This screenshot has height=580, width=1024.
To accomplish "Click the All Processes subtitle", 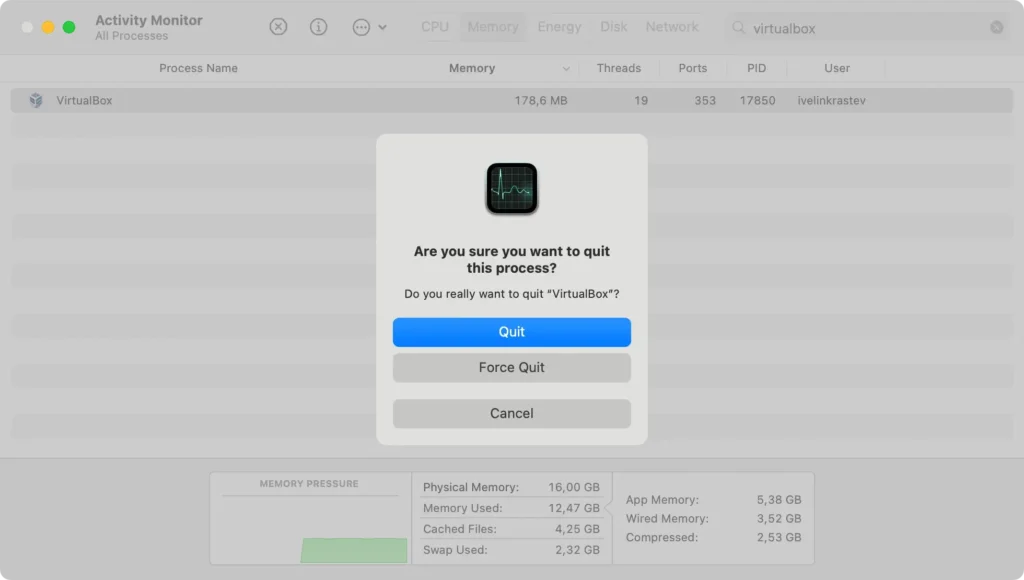I will [x=131, y=36].
